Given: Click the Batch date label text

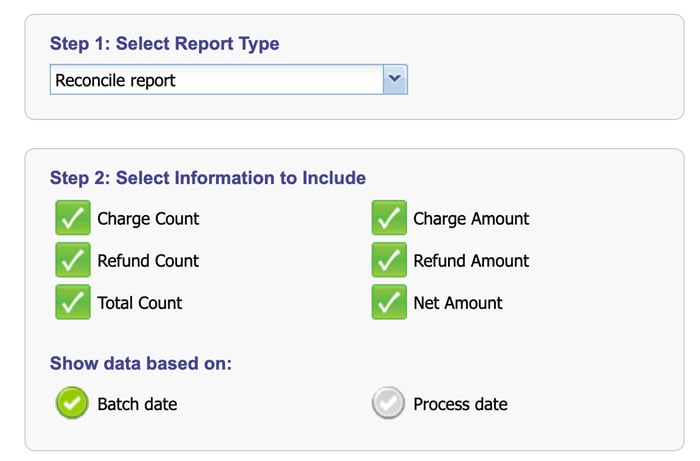Looking at the screenshot, I should coord(137,404).
